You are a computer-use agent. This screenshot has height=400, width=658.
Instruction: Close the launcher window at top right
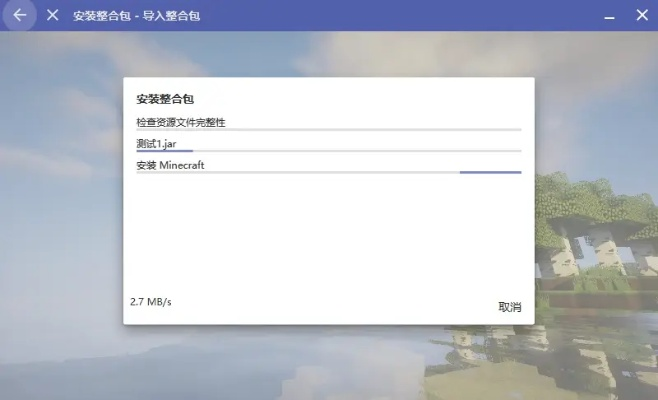tap(642, 15)
